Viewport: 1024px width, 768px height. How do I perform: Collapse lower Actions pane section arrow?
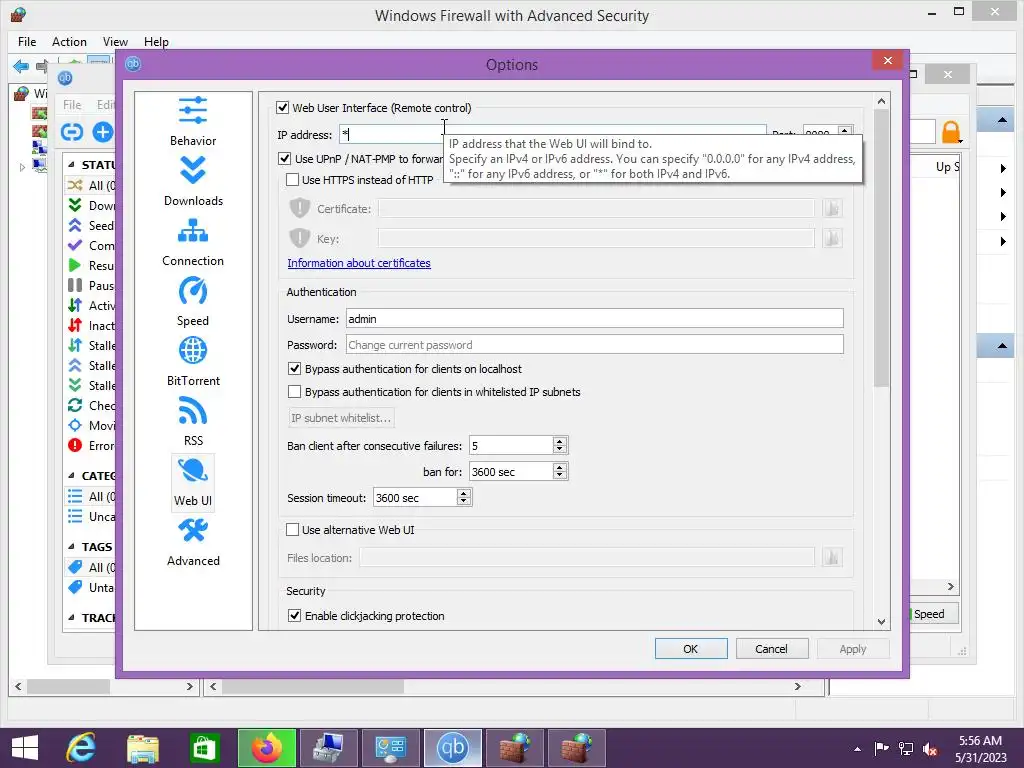coord(1002,345)
